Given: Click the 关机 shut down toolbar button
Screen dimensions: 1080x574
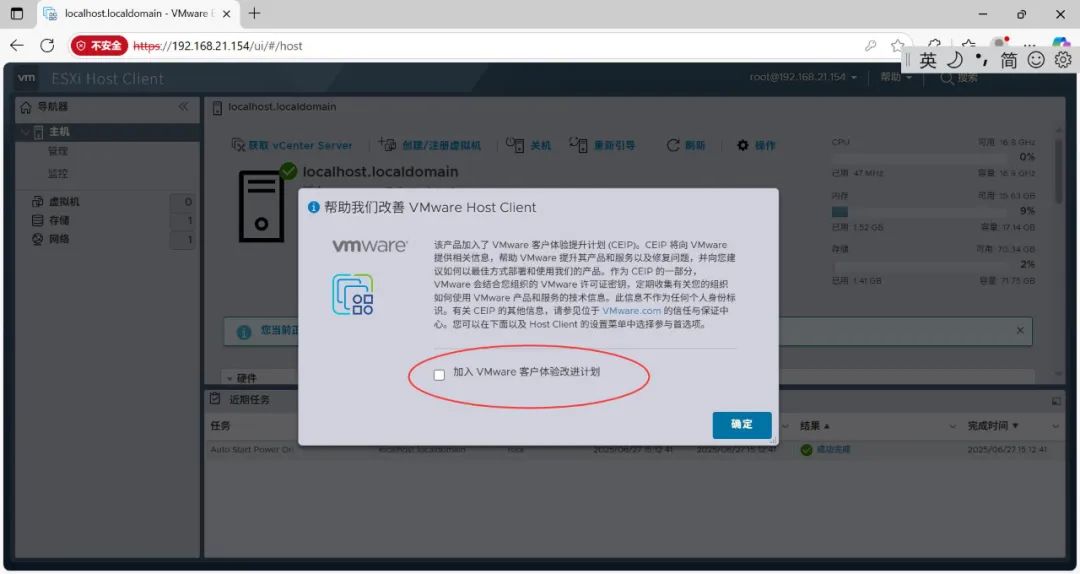Looking at the screenshot, I should click(529, 145).
